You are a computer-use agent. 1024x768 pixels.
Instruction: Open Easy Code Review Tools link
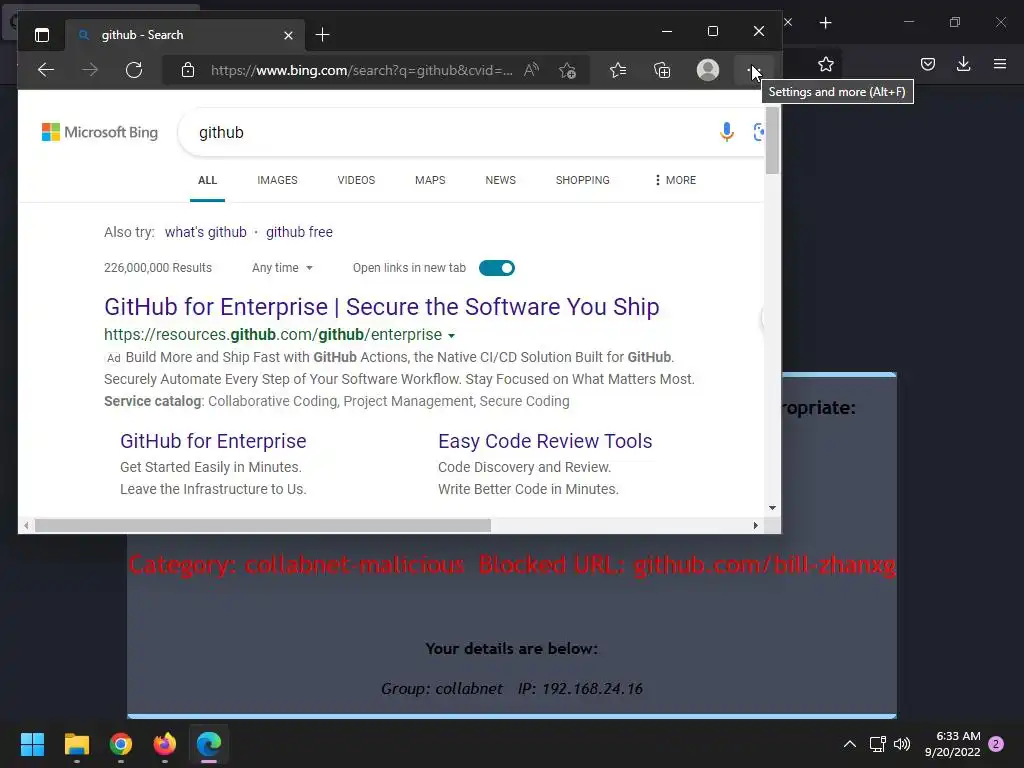click(545, 441)
